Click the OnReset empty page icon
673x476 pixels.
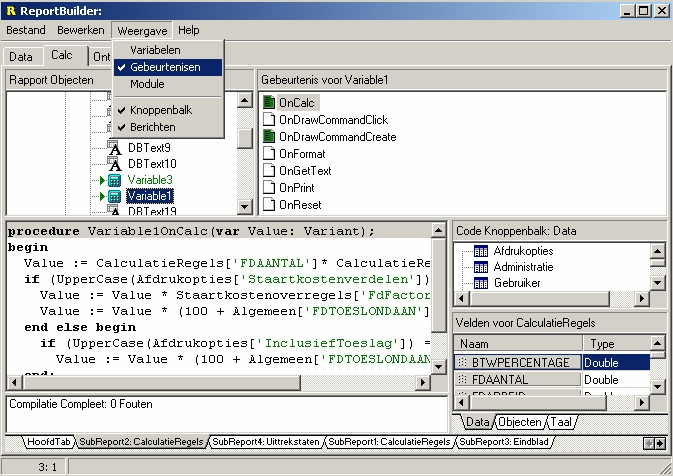pos(269,205)
